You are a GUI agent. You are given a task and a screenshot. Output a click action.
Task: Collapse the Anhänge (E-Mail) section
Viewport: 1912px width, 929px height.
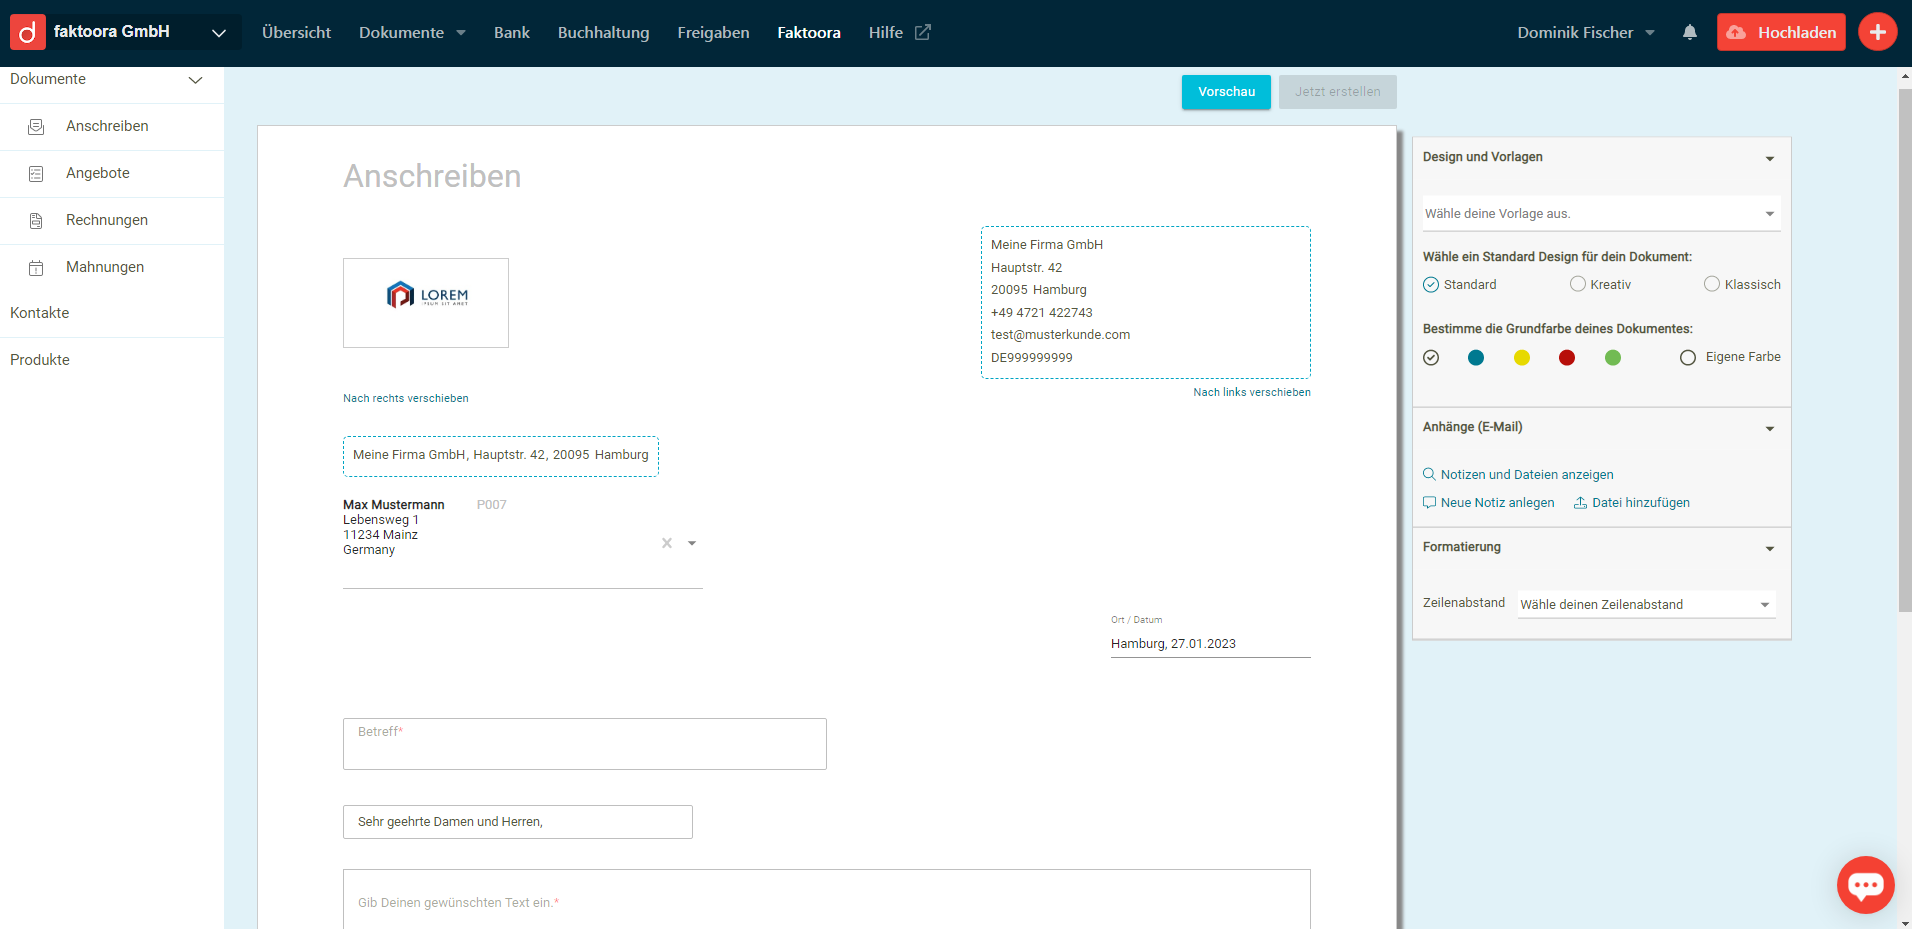click(x=1769, y=428)
